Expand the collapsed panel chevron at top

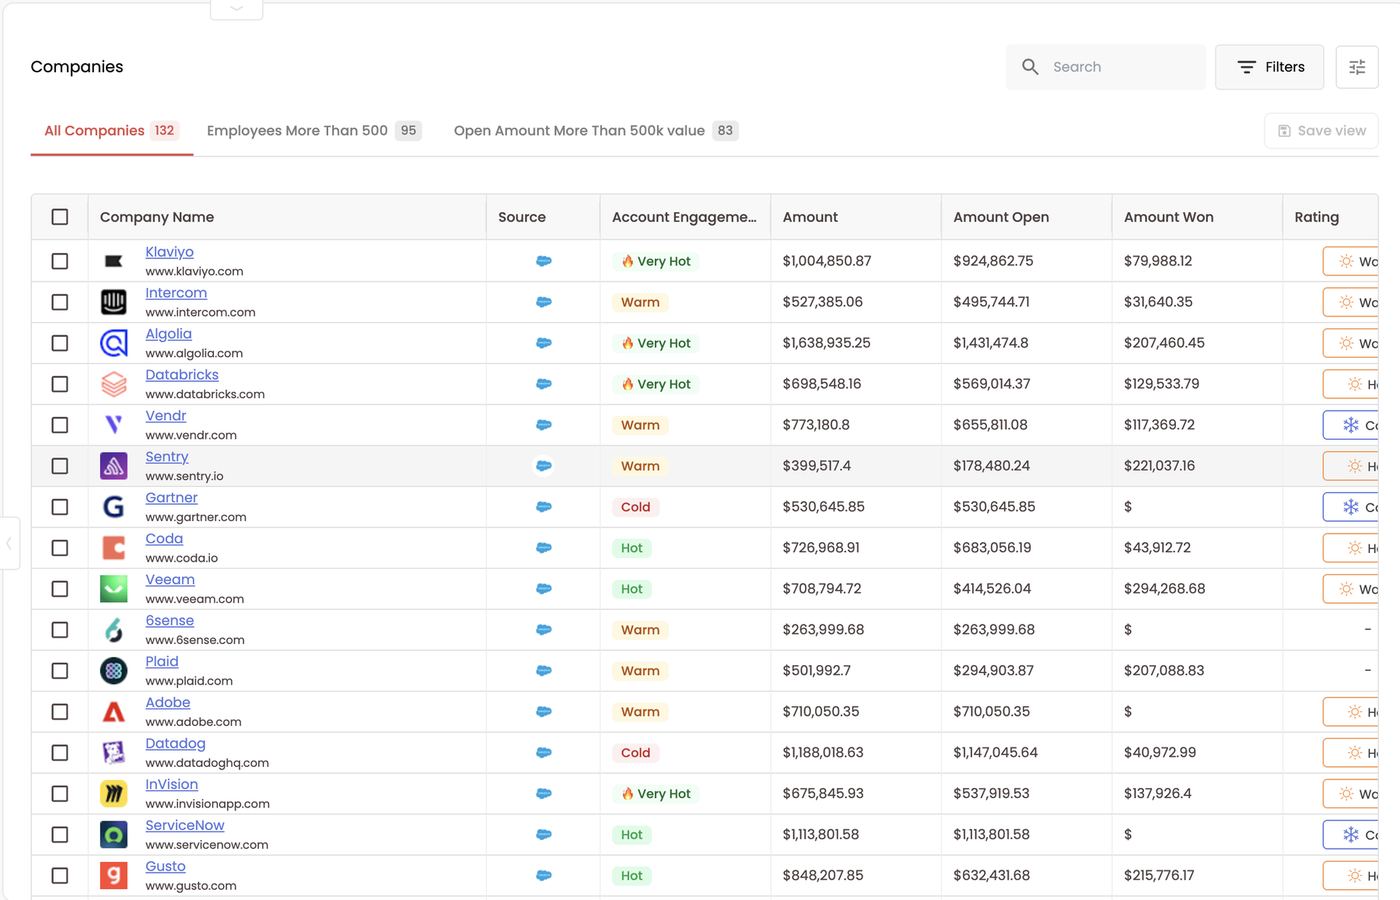(x=237, y=8)
